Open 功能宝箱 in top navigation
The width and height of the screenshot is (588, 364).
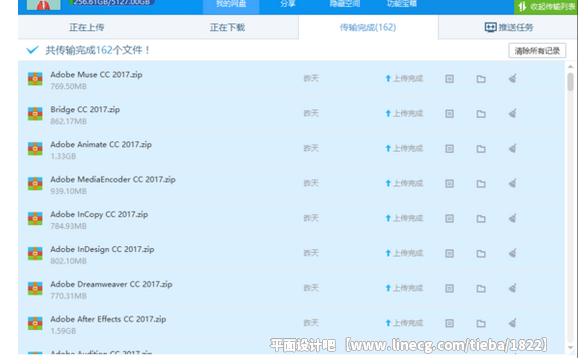(402, 4)
